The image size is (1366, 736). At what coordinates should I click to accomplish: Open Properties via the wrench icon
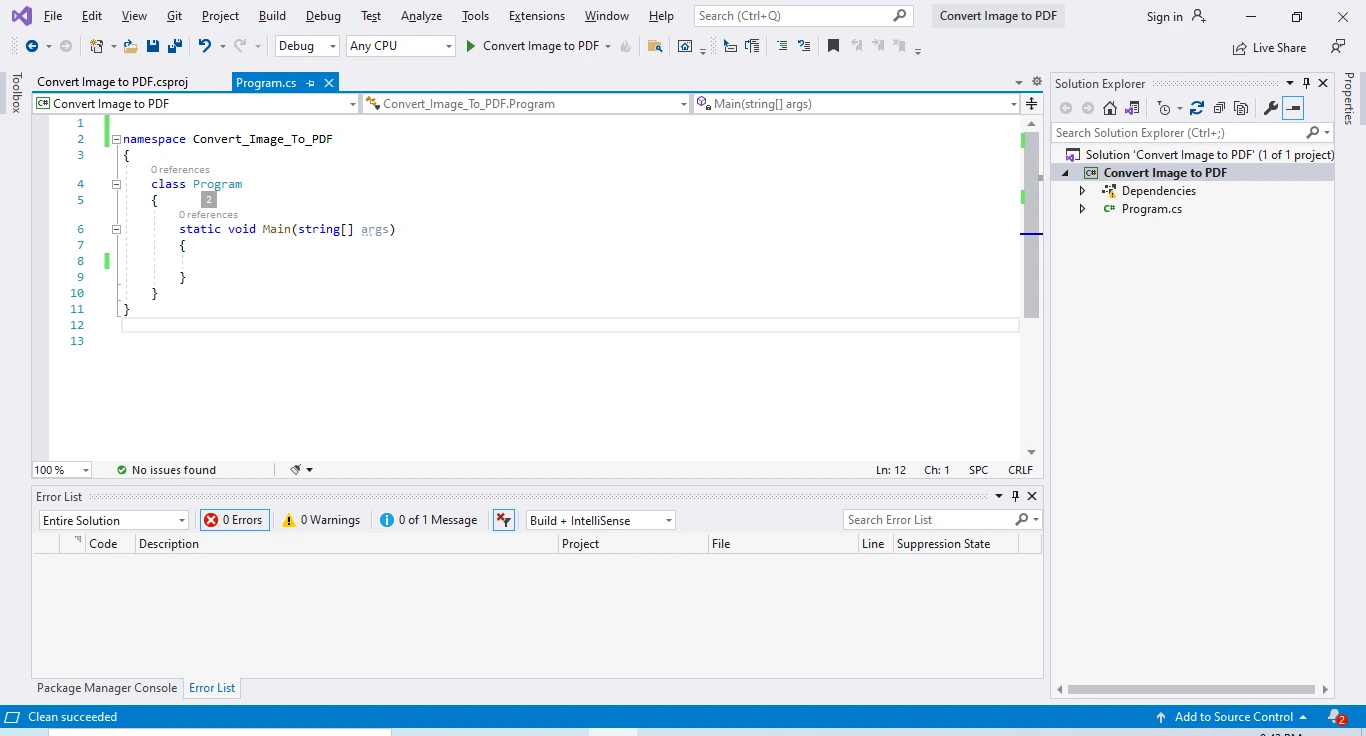pos(1271,108)
